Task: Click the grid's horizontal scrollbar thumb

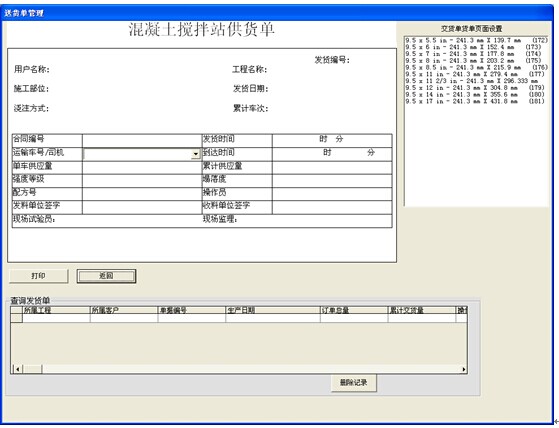Action: [32, 369]
